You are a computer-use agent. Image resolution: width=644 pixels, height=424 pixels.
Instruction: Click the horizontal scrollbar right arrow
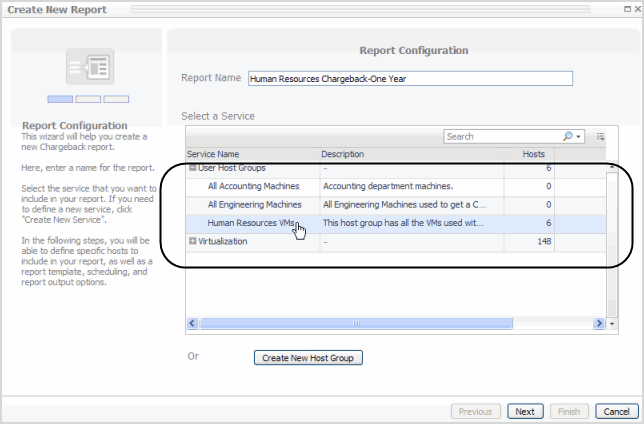(x=599, y=323)
